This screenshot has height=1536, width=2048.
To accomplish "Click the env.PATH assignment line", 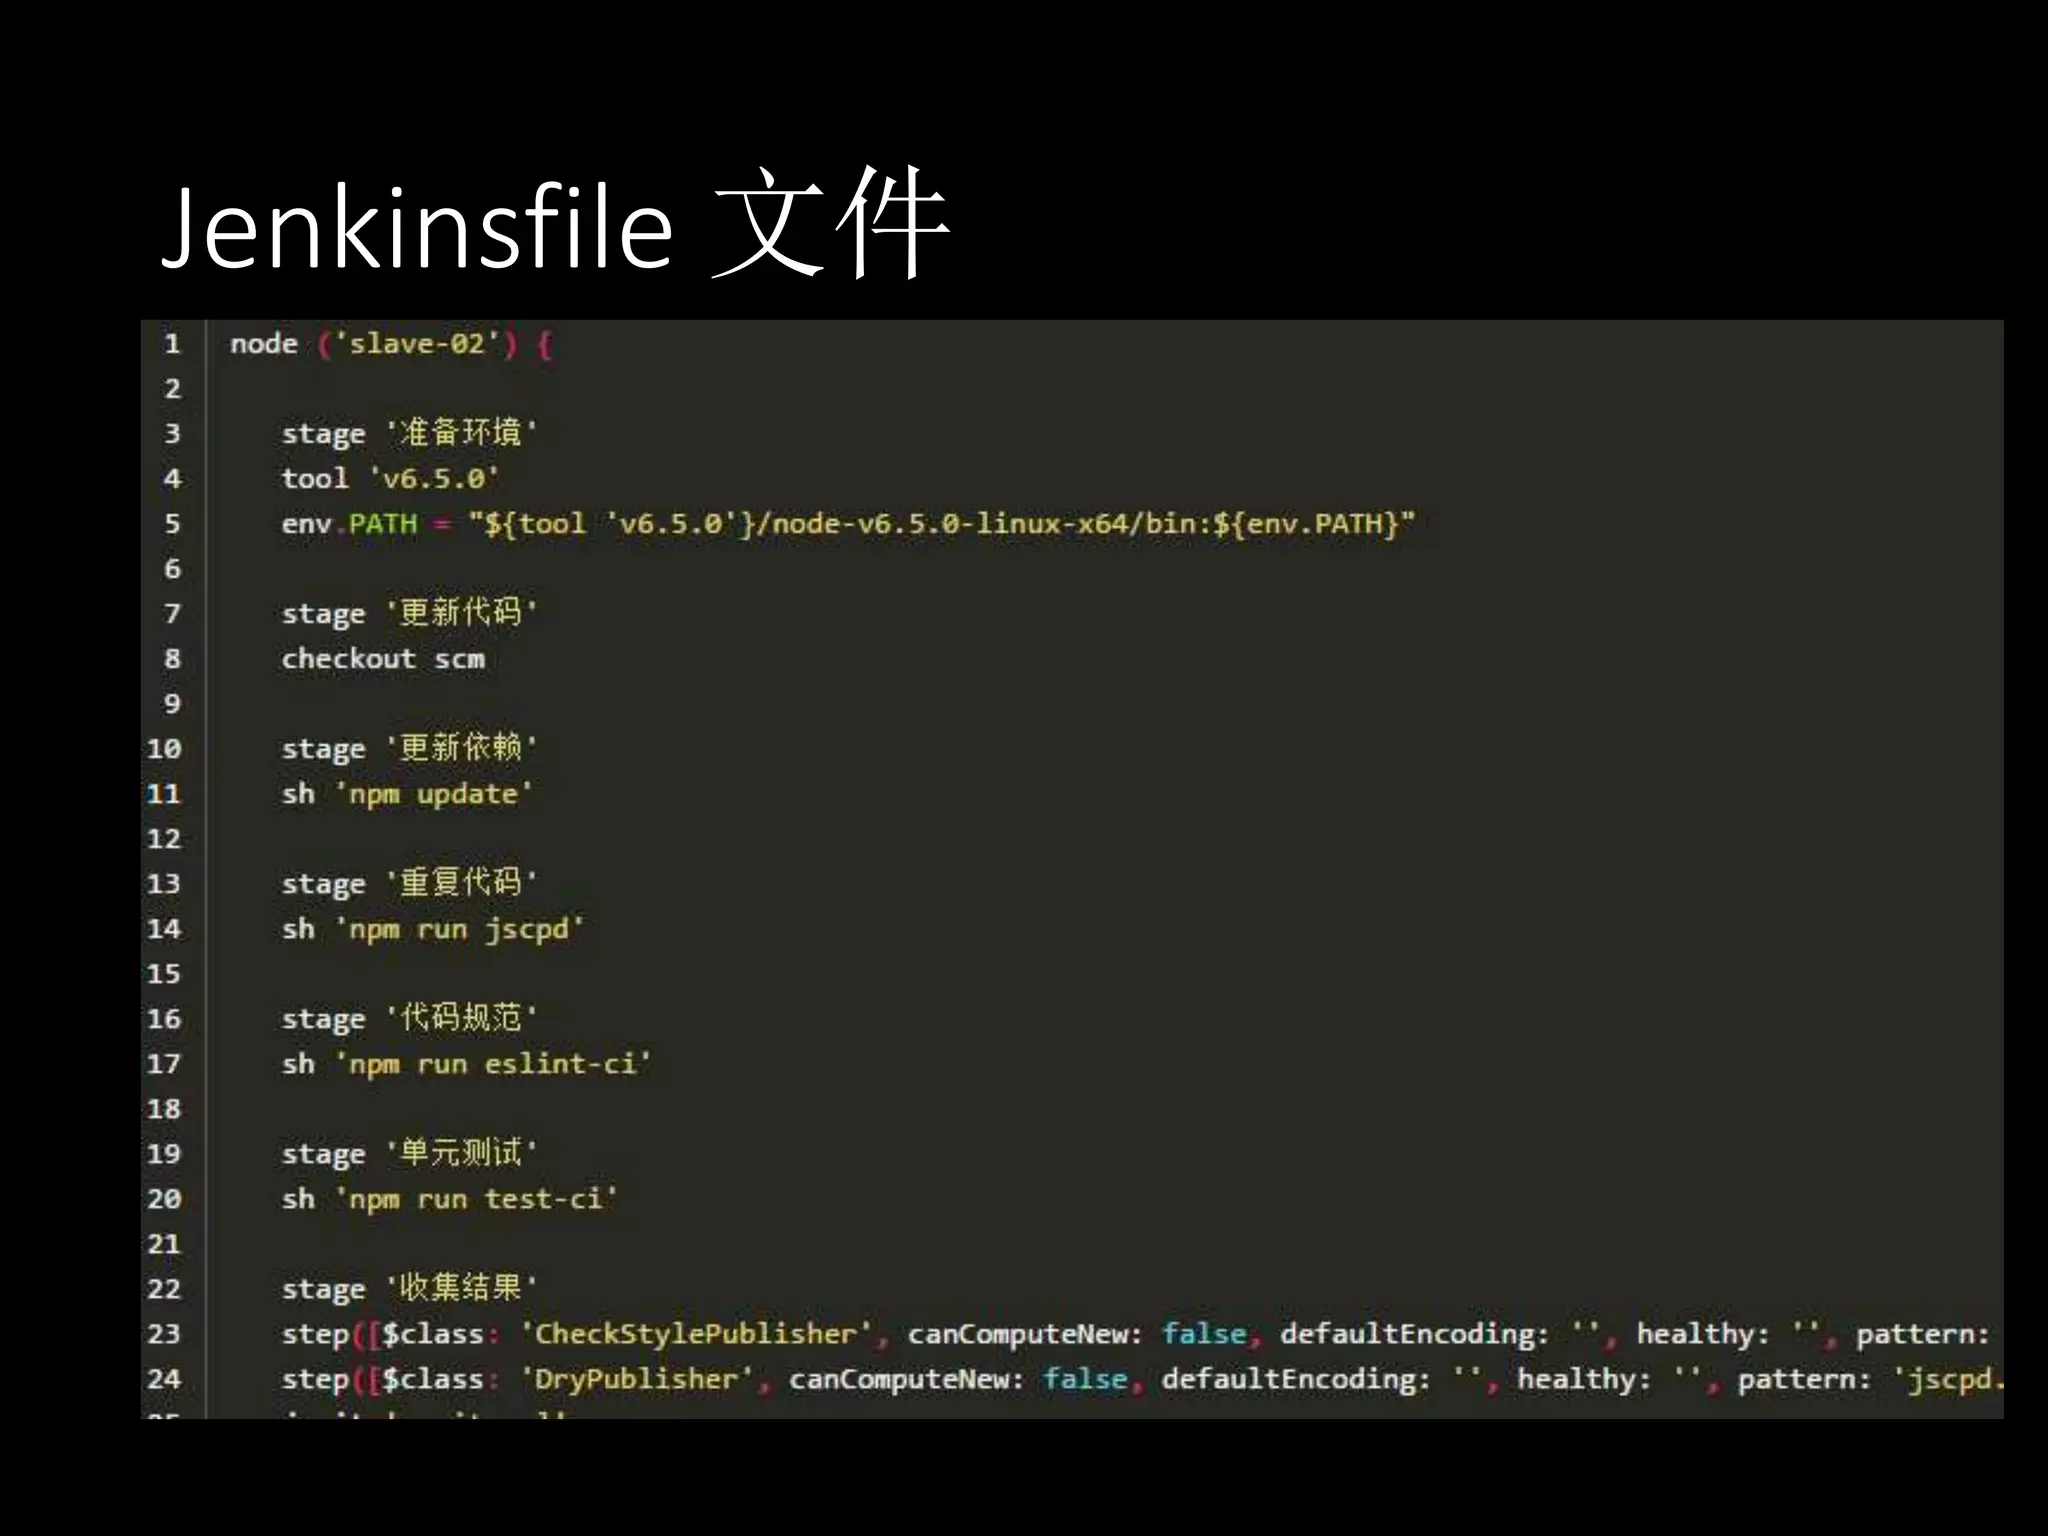I will pos(848,523).
